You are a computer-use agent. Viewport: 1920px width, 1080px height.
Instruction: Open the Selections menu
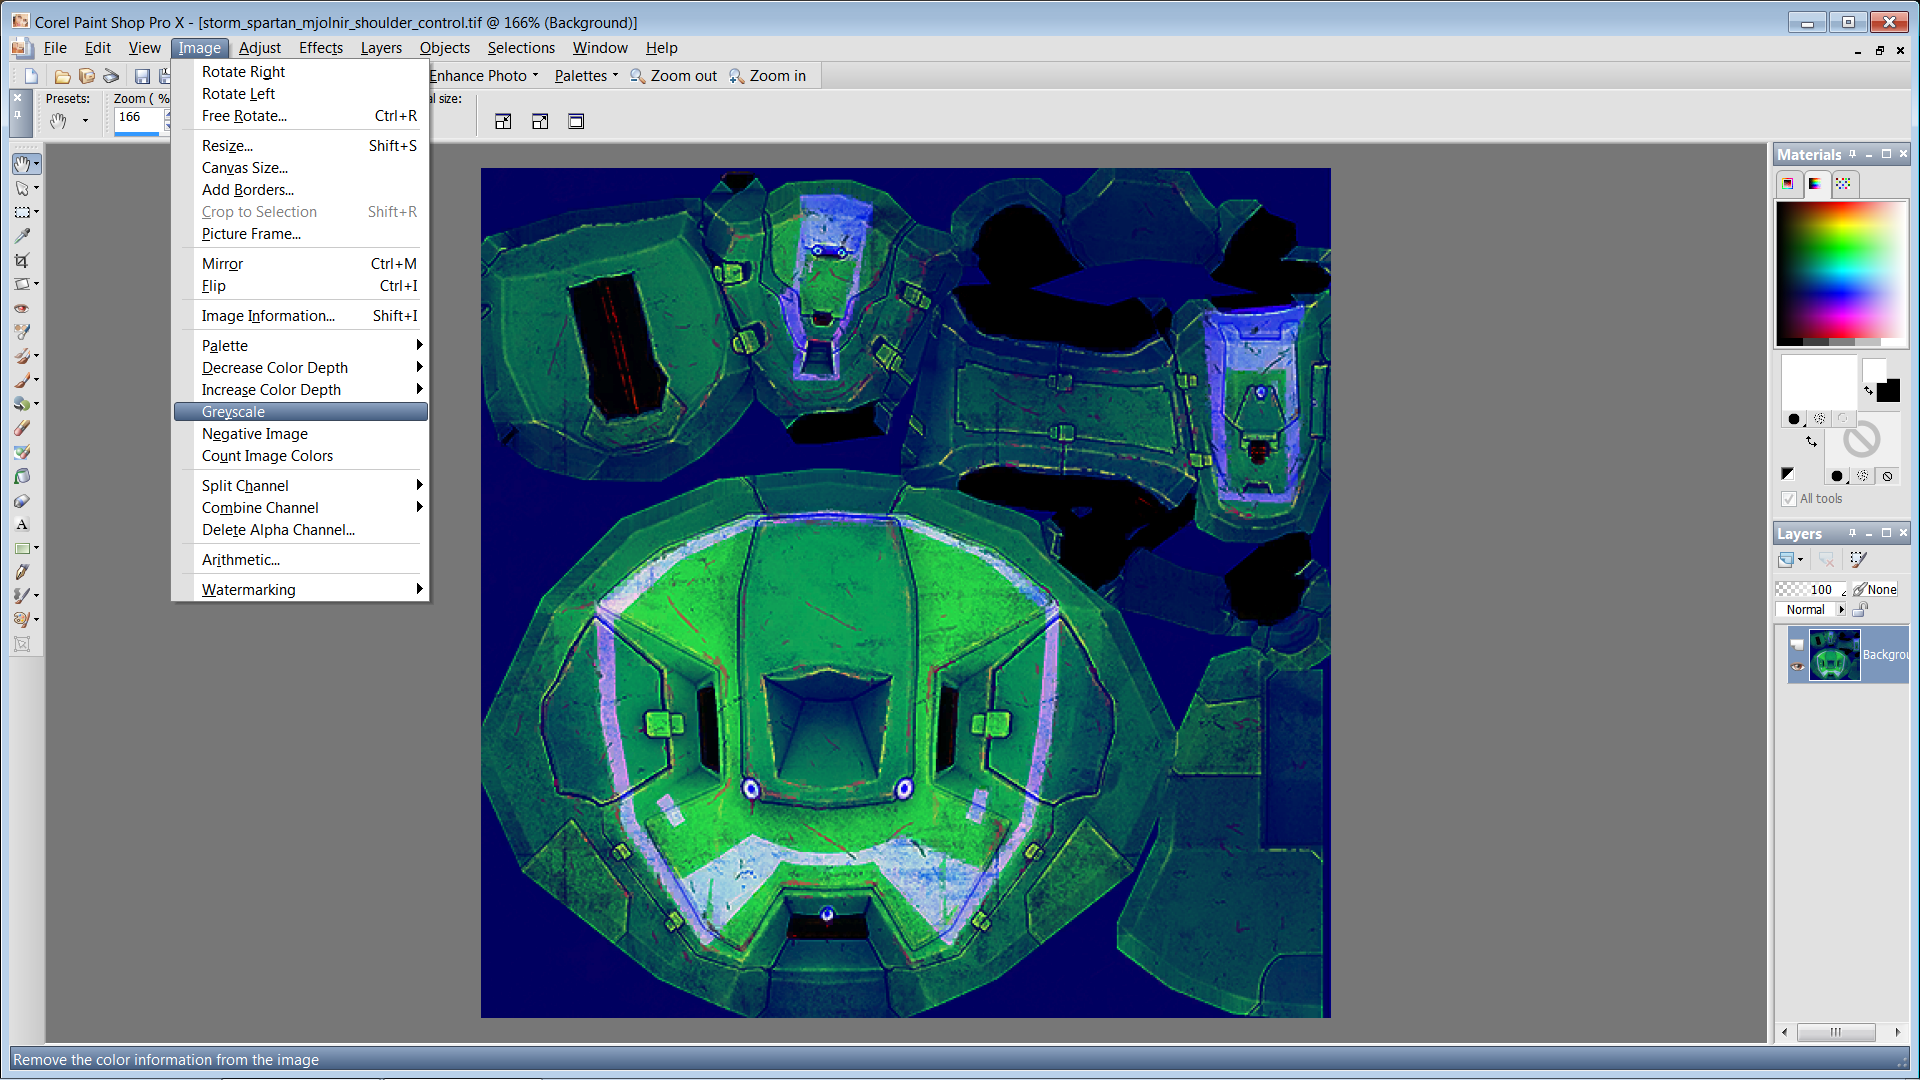tap(521, 48)
